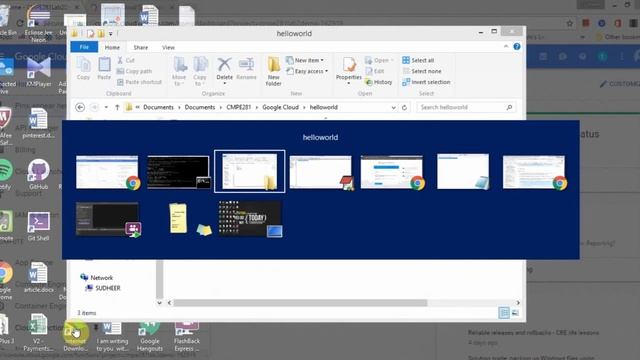Viewport: 640px width, 360px height.
Task: Click the pinterest.d... Word document desktop icon
Action: pos(38,124)
